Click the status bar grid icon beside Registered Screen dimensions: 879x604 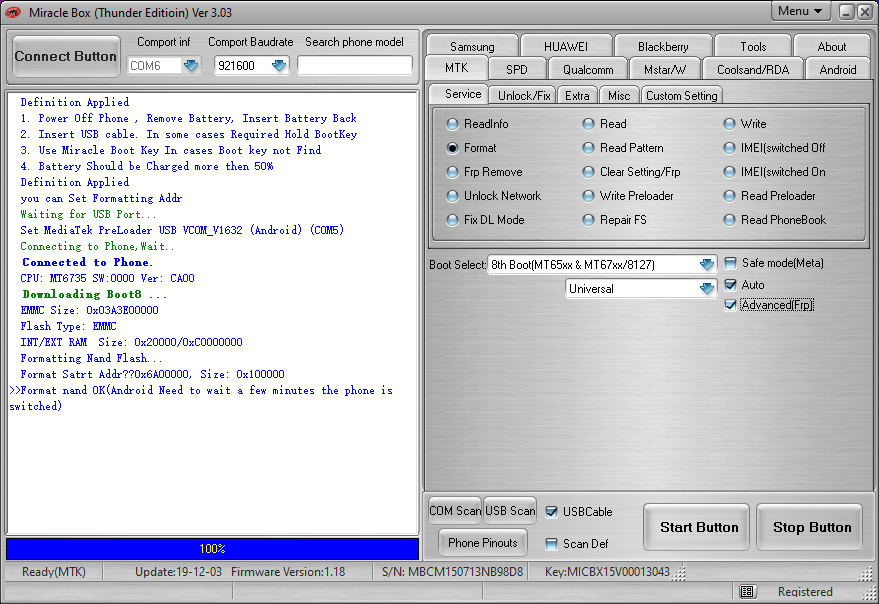[x=746, y=591]
